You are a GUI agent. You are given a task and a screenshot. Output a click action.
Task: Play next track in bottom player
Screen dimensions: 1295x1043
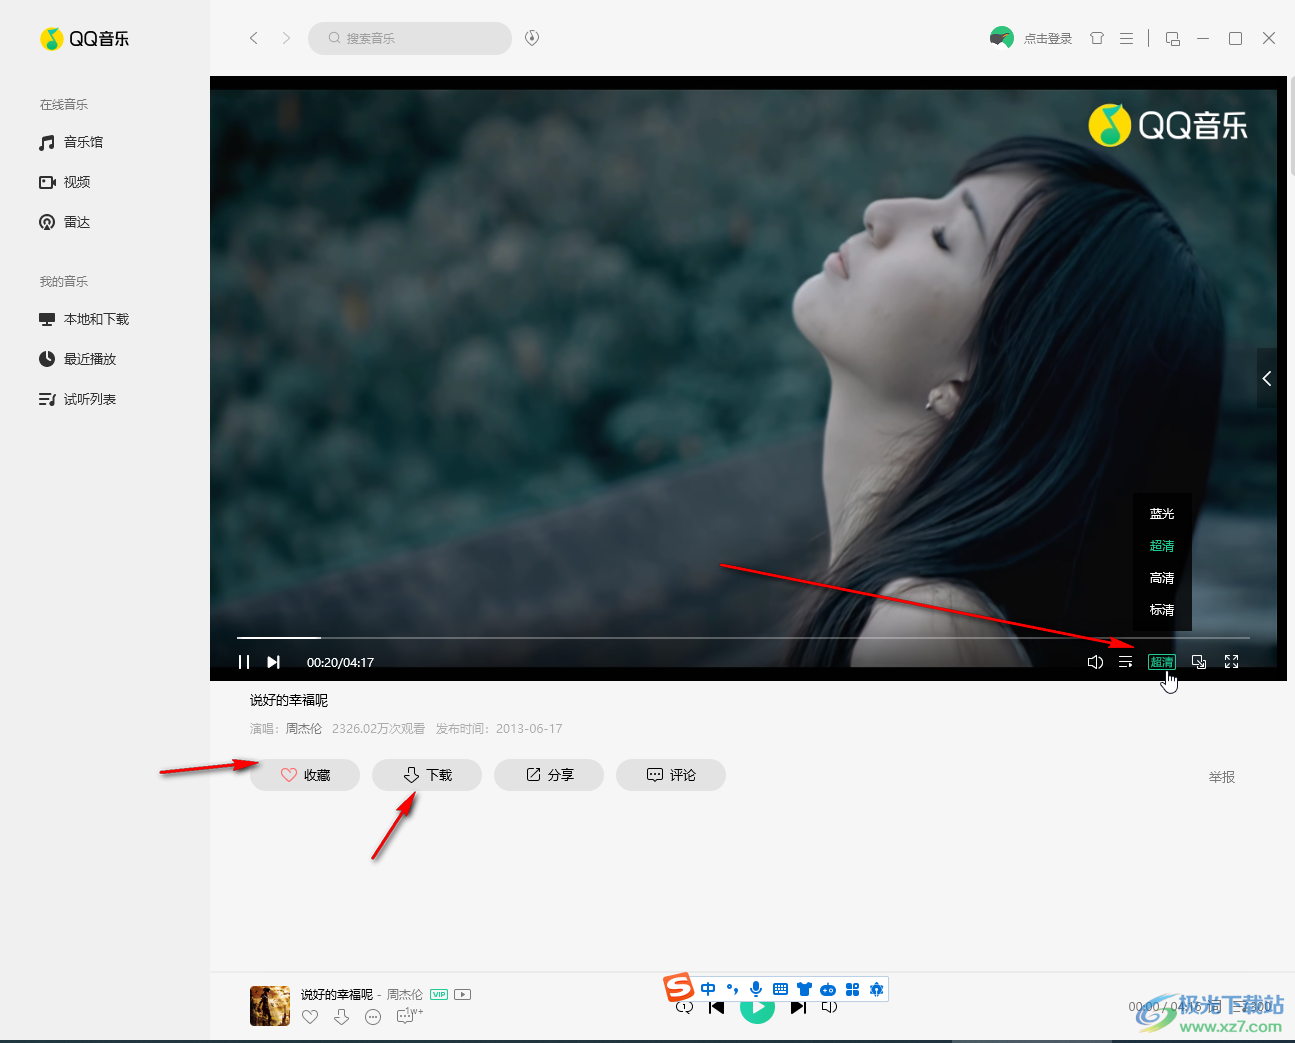pos(798,1008)
